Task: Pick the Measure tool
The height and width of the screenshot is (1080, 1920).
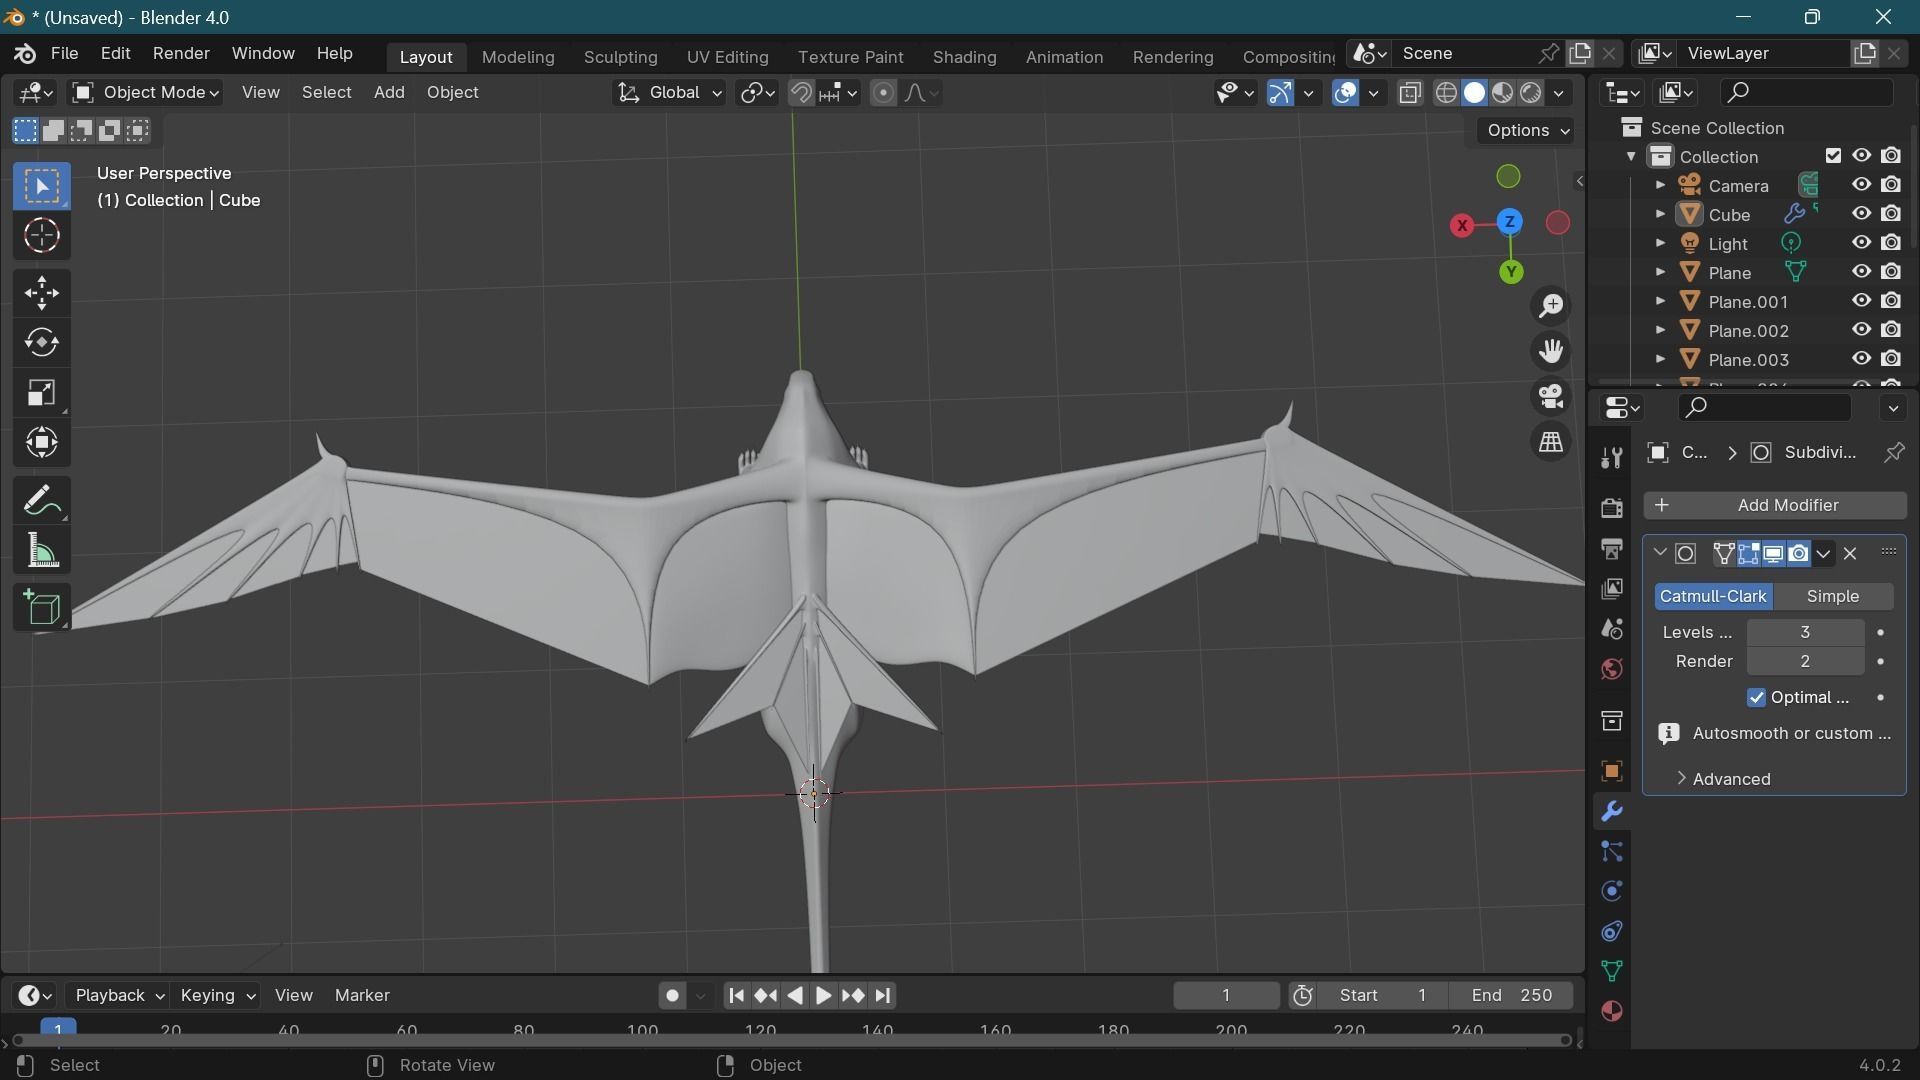Action: click(42, 551)
